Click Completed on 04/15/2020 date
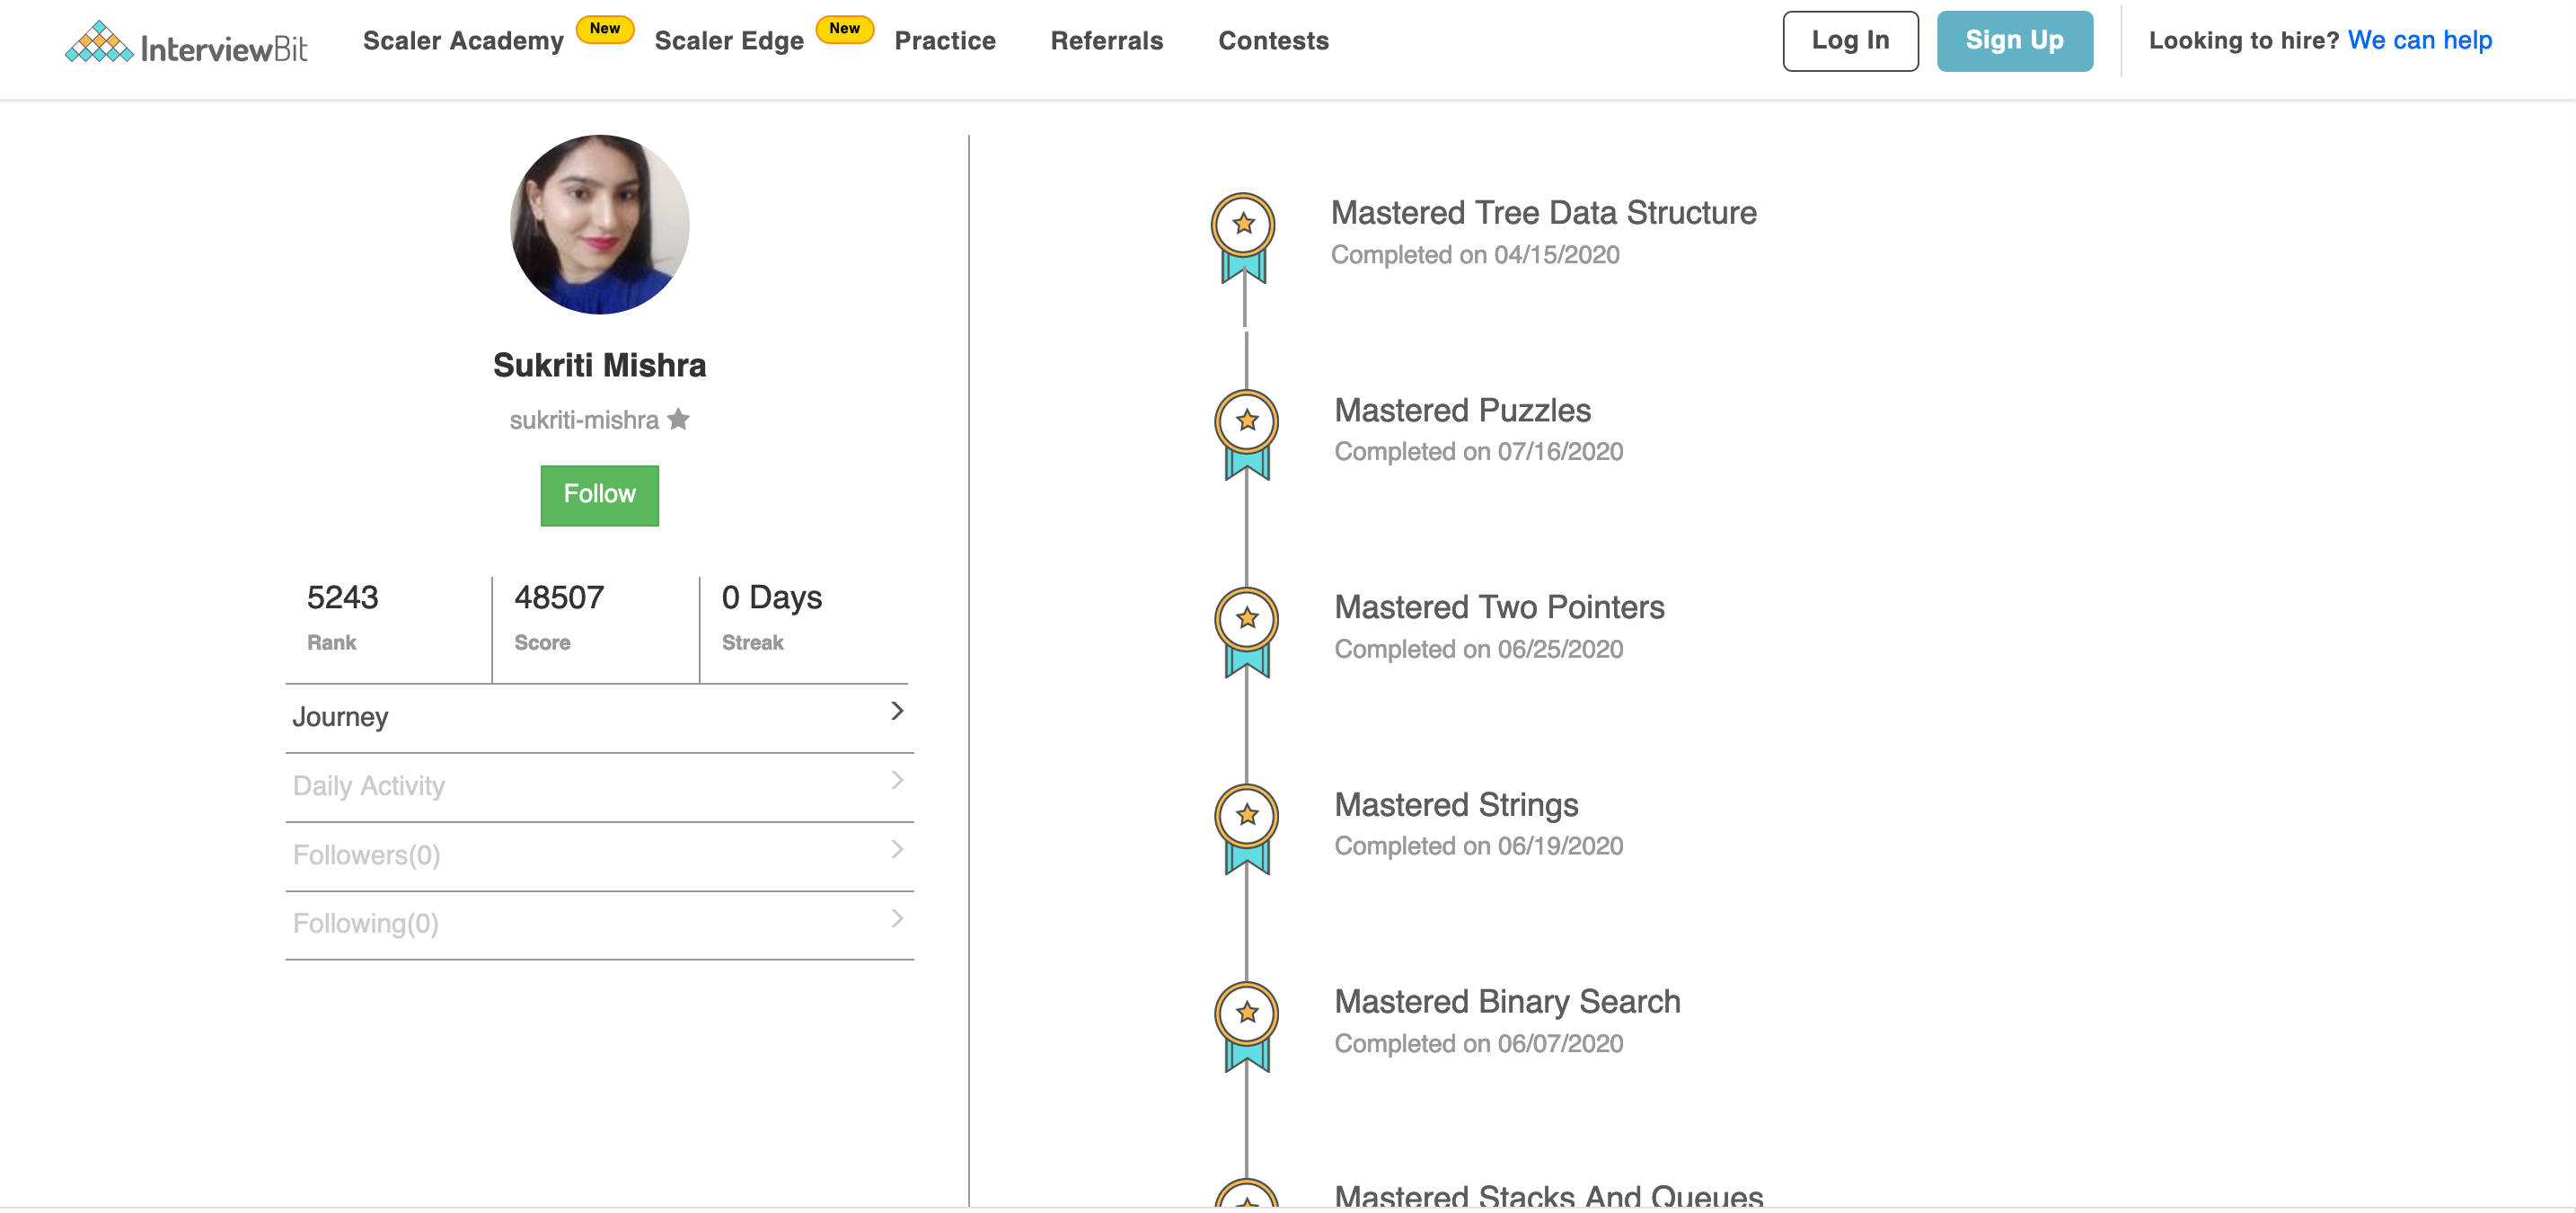 [1475, 255]
